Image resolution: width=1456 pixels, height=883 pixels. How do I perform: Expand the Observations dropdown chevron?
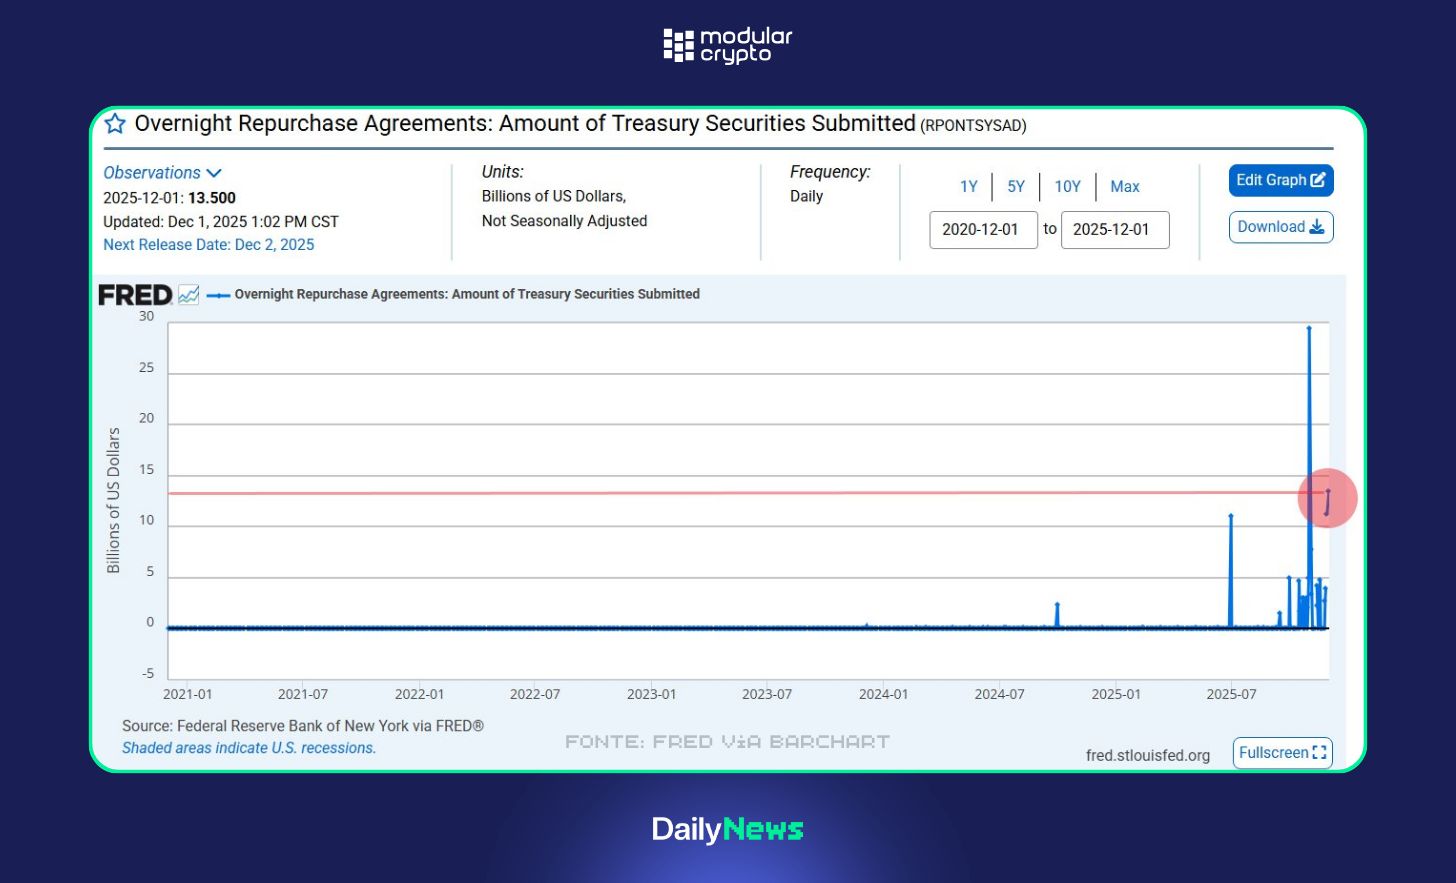[214, 173]
